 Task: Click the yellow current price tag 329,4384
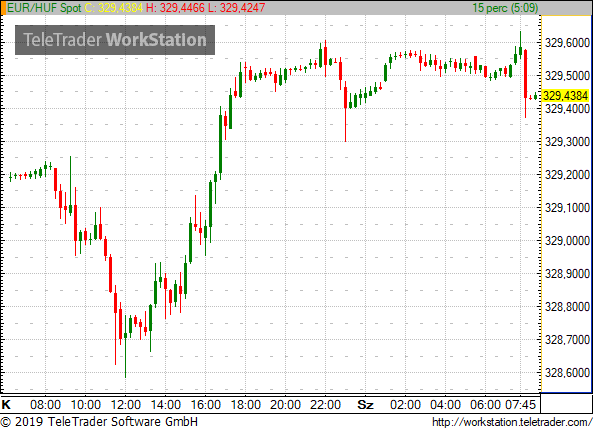(565, 96)
